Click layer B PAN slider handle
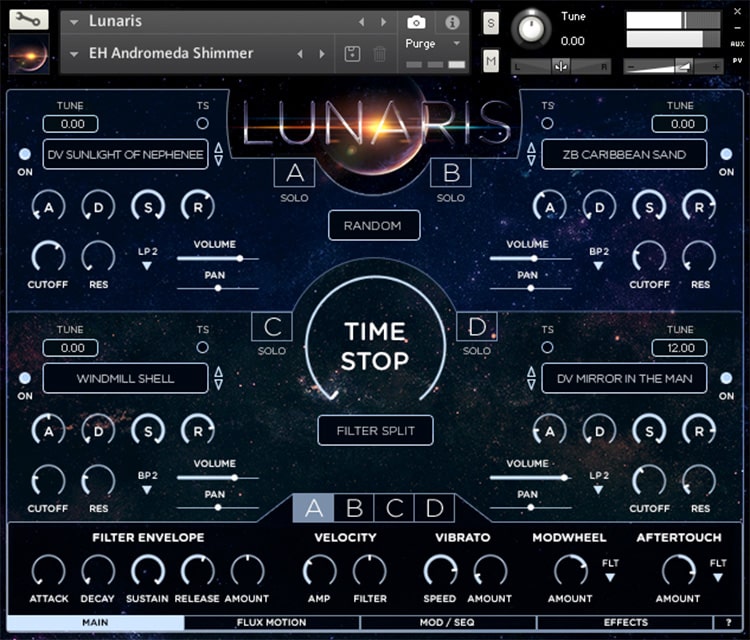The image size is (750, 640). (x=531, y=288)
